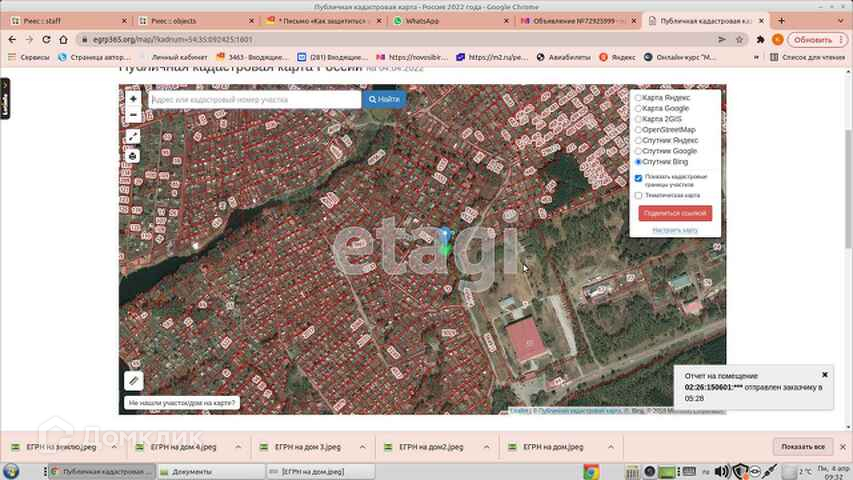Image resolution: width=853 pixels, height=480 pixels.
Task: Zoom out on the map
Action: point(133,114)
